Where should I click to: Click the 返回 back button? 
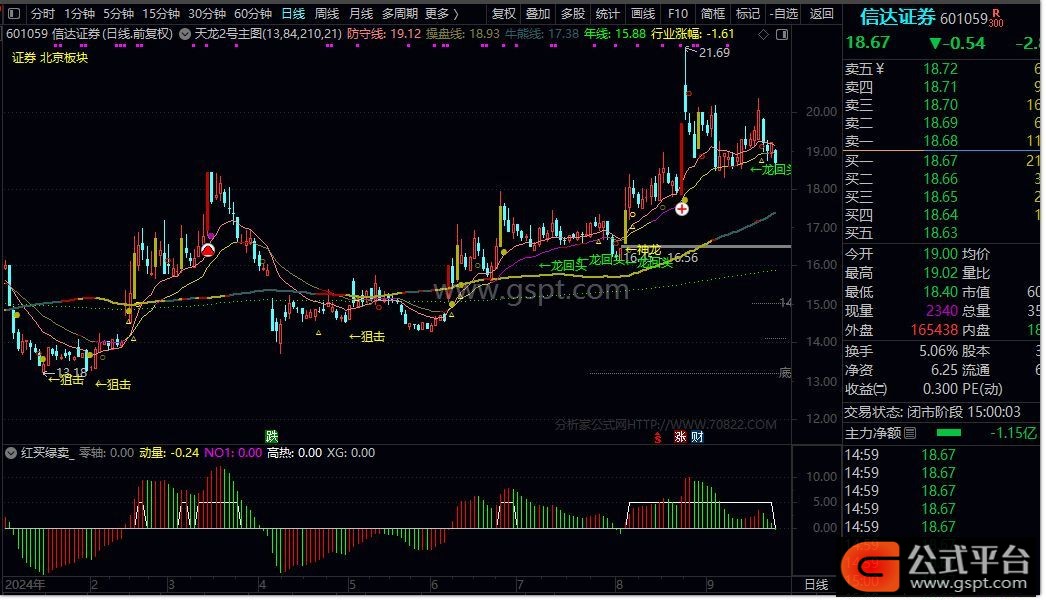click(821, 14)
